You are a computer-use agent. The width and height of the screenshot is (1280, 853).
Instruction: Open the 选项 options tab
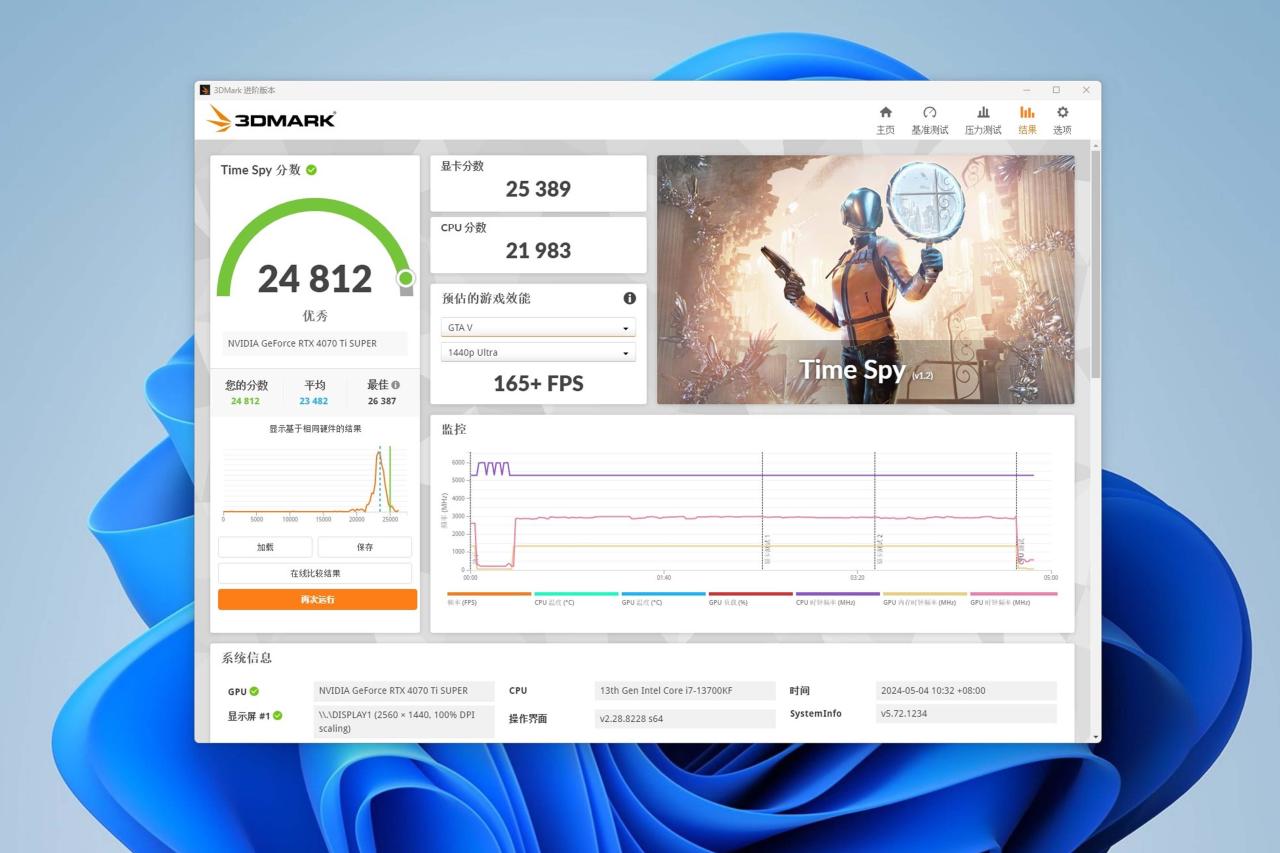tap(1062, 120)
